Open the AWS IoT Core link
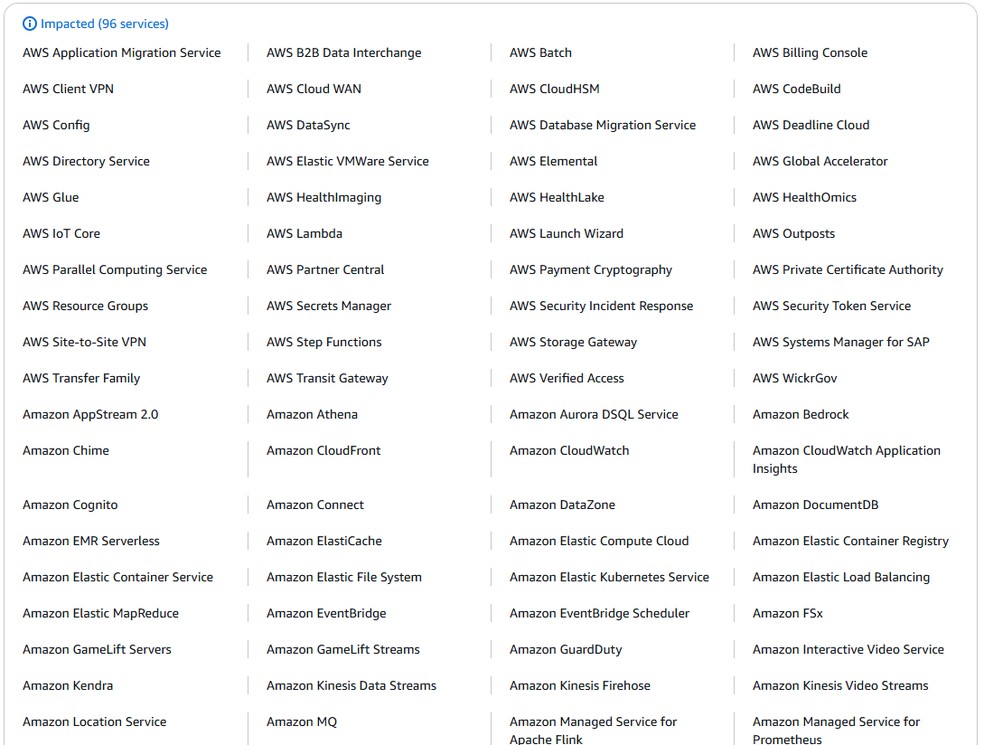Screen dimensions: 984x745 point(62,233)
